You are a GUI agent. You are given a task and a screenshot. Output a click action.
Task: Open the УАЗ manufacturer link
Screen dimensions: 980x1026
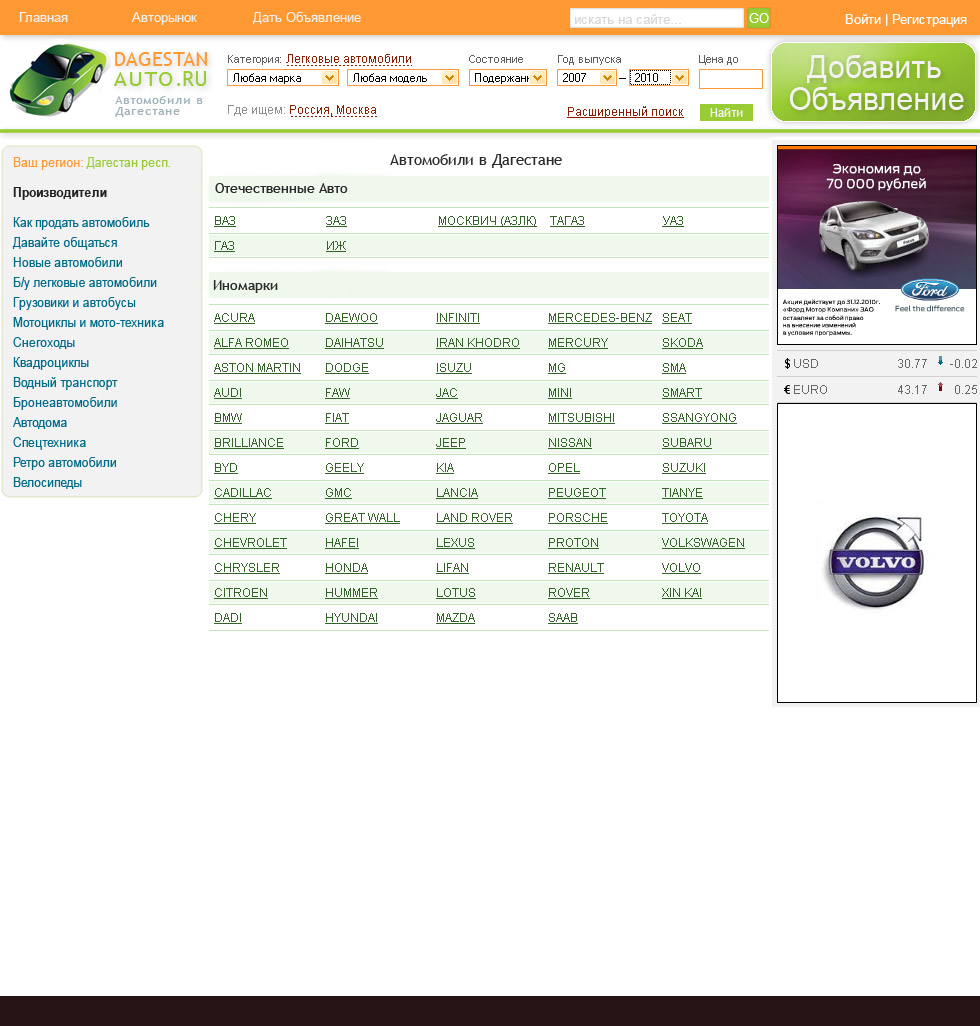(673, 221)
